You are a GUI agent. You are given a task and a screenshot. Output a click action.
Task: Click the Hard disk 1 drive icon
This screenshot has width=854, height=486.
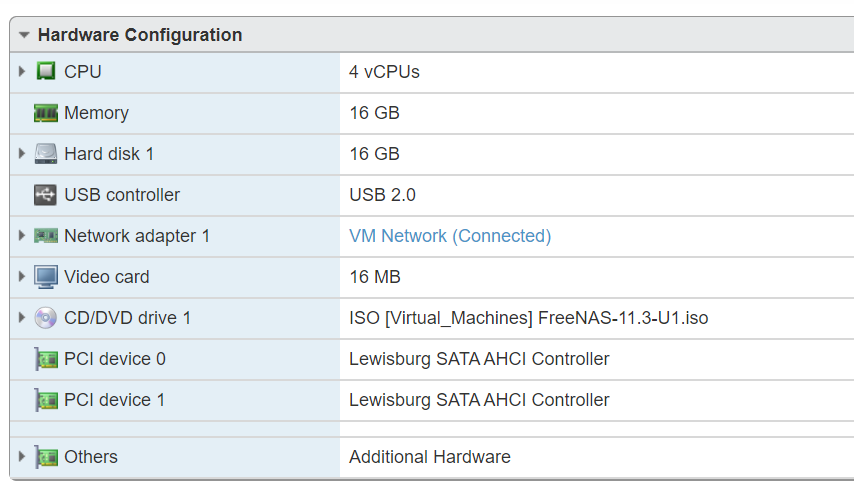pyautogui.click(x=46, y=154)
